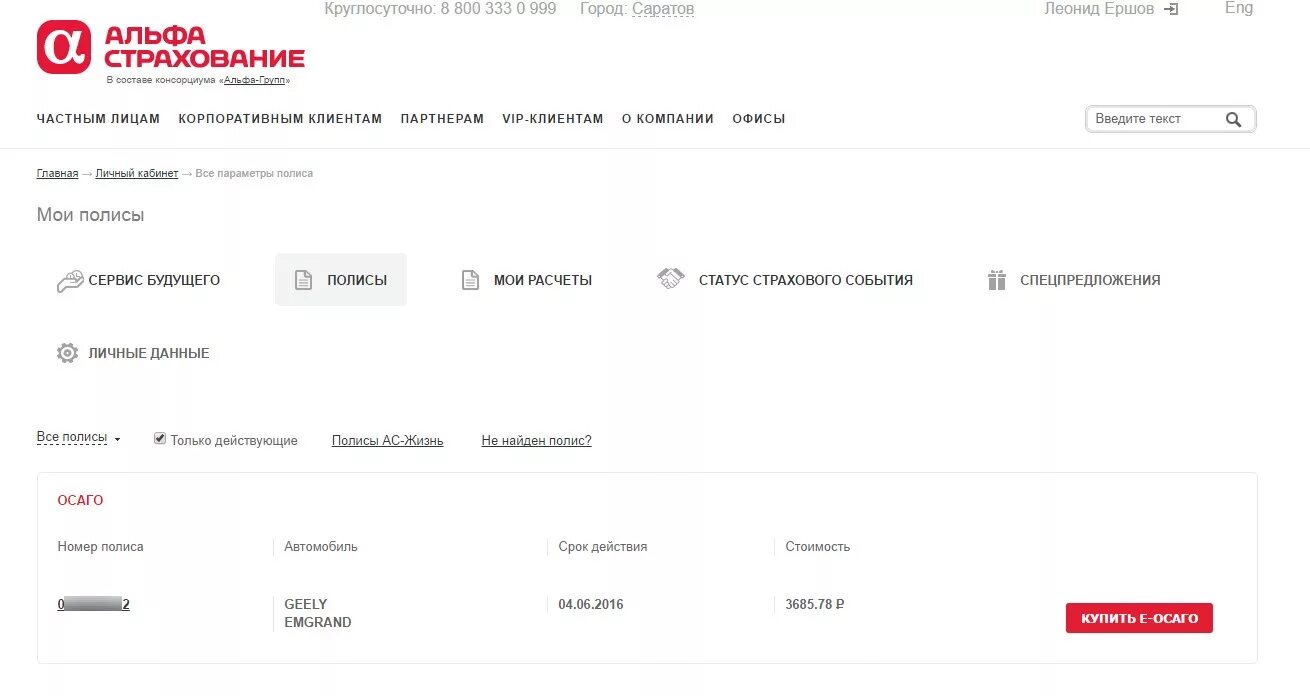
Task: Click the gear icon of Личные данные
Action: (x=67, y=353)
